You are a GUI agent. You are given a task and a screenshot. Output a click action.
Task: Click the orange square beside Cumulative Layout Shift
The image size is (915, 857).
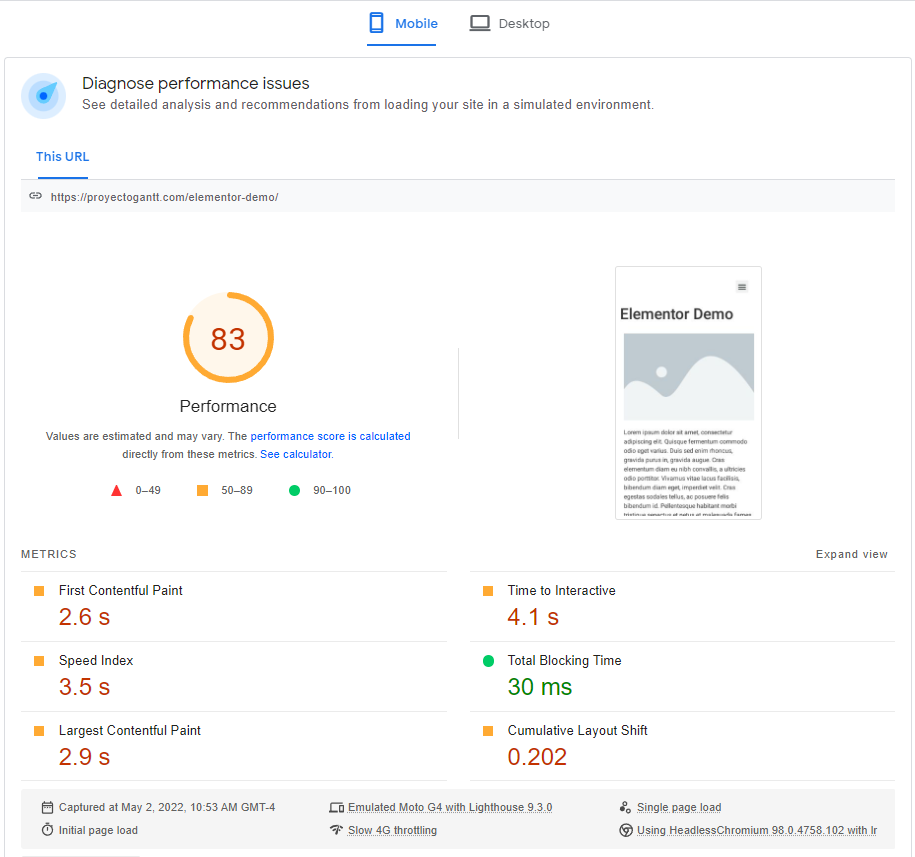click(487, 731)
